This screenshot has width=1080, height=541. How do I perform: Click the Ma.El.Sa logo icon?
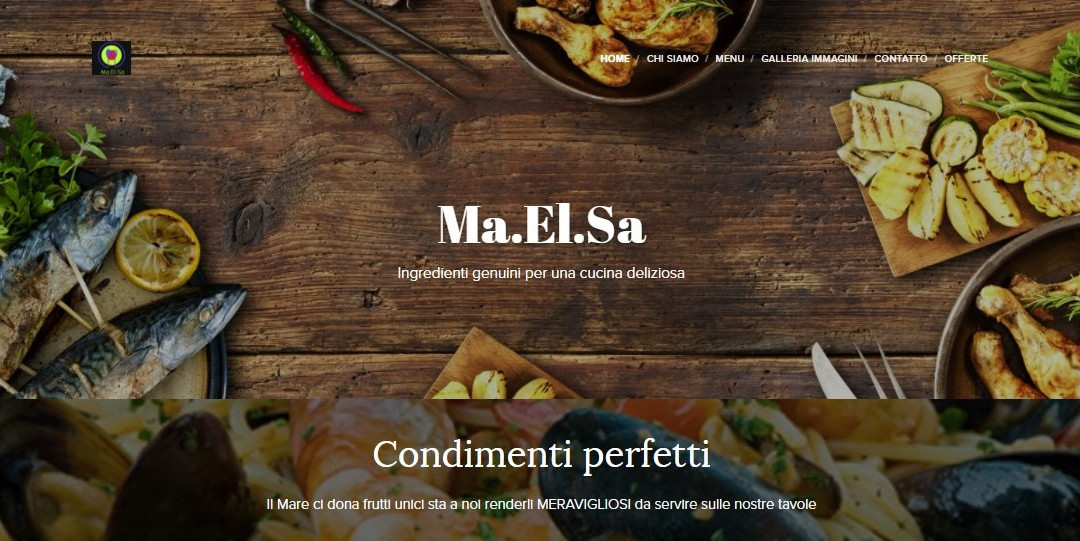[111, 58]
